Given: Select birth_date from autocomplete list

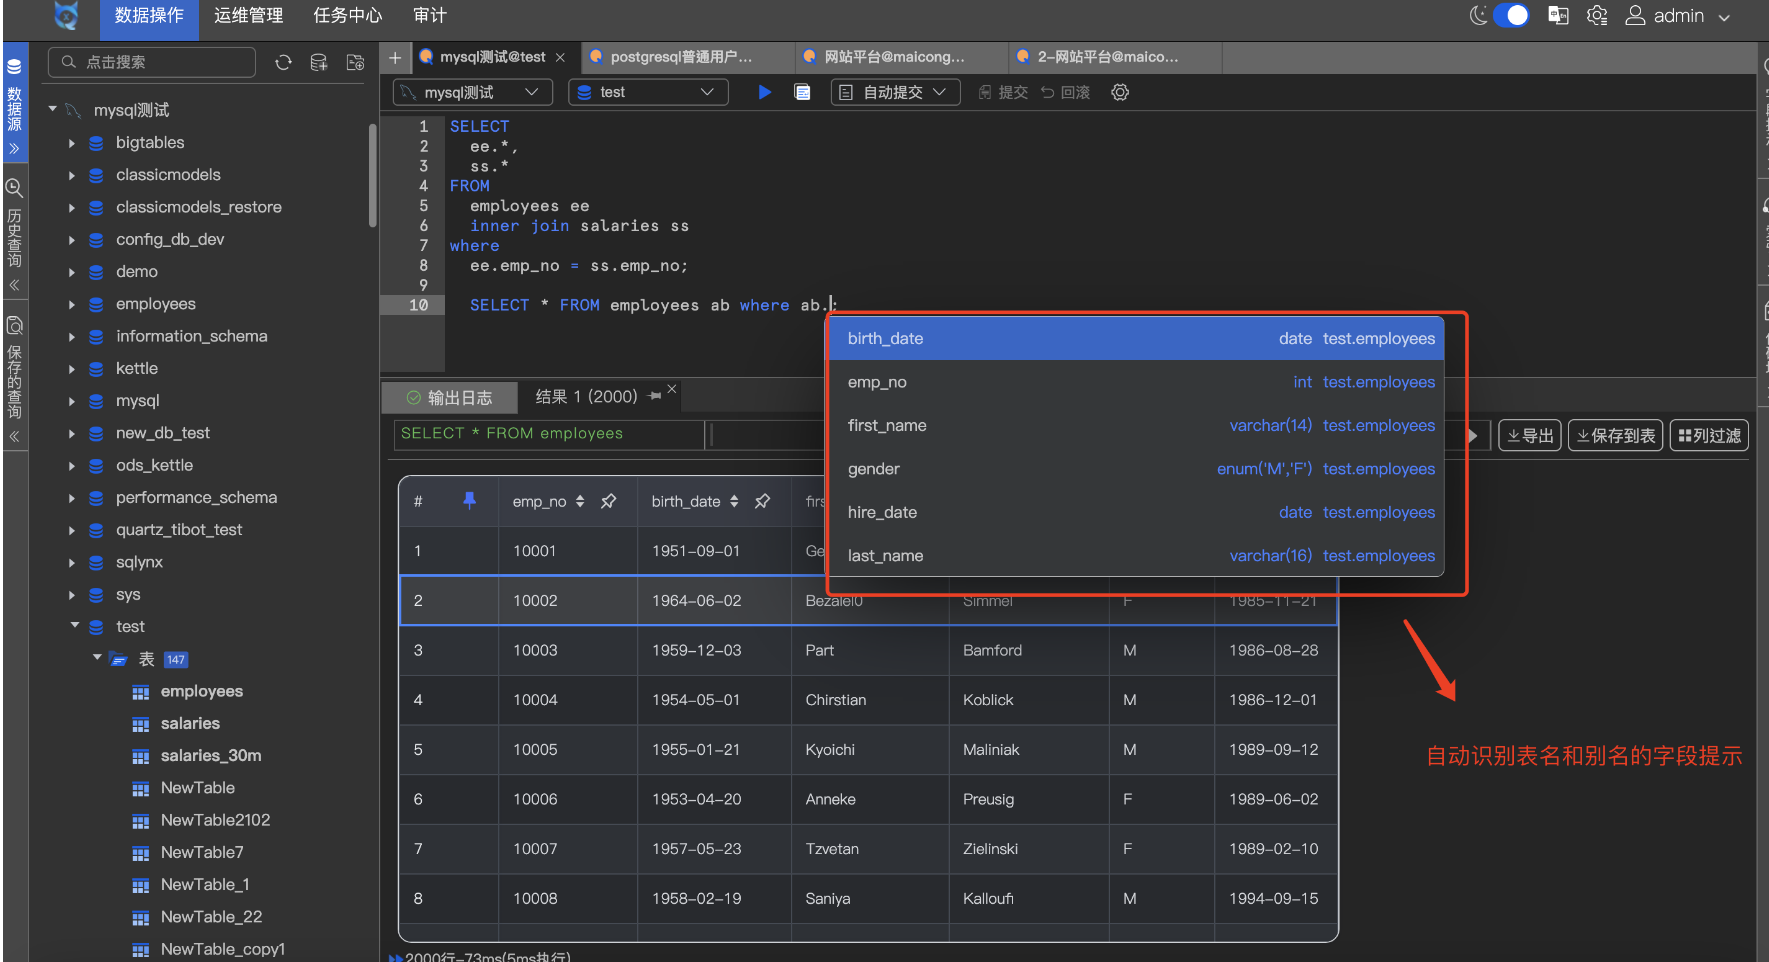Looking at the screenshot, I should pyautogui.click(x=1137, y=338).
